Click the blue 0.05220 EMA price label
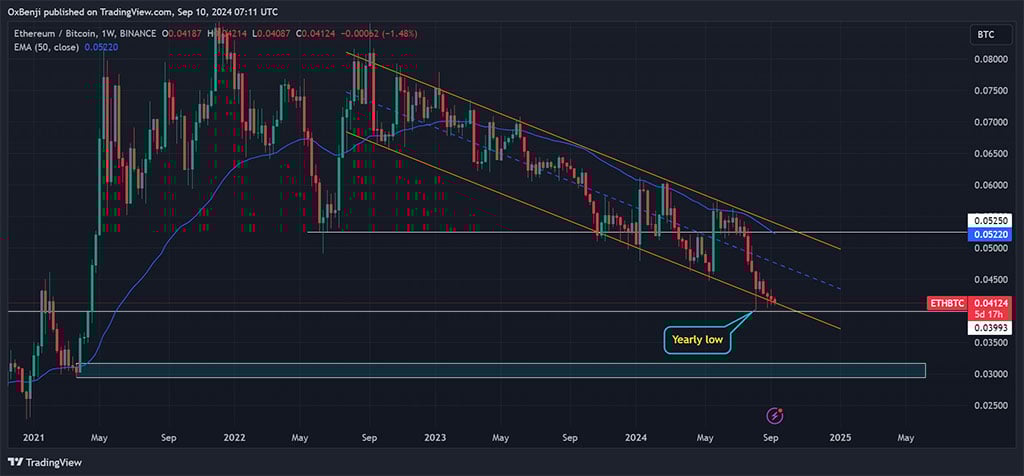This screenshot has height=476, width=1024. (x=989, y=233)
